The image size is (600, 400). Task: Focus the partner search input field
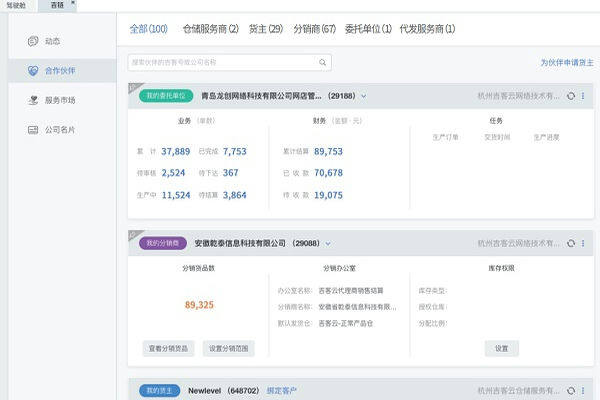click(230, 62)
